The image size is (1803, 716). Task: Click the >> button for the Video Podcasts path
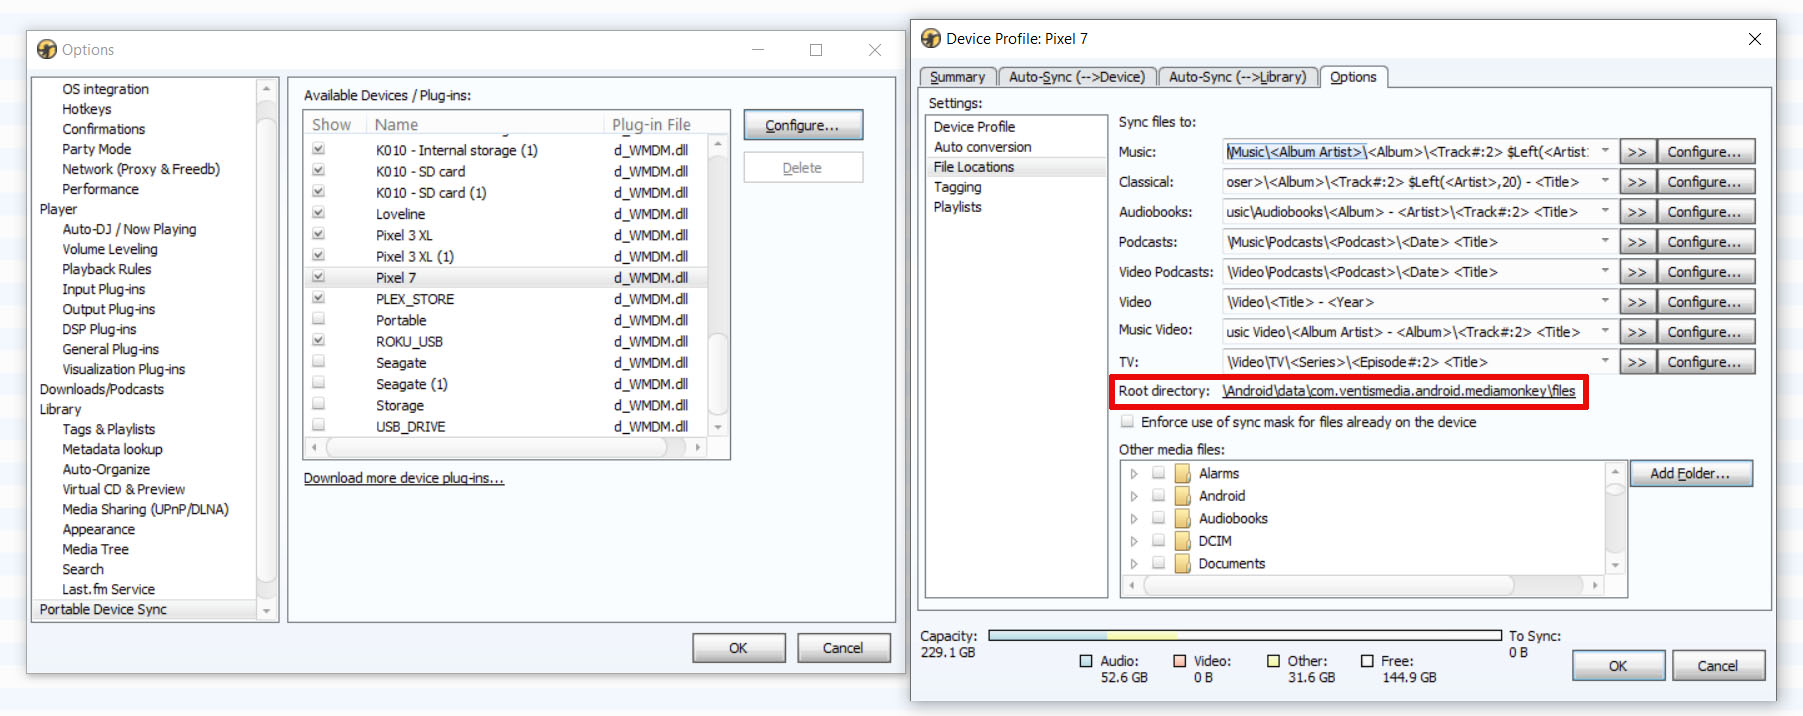pyautogui.click(x=1636, y=272)
